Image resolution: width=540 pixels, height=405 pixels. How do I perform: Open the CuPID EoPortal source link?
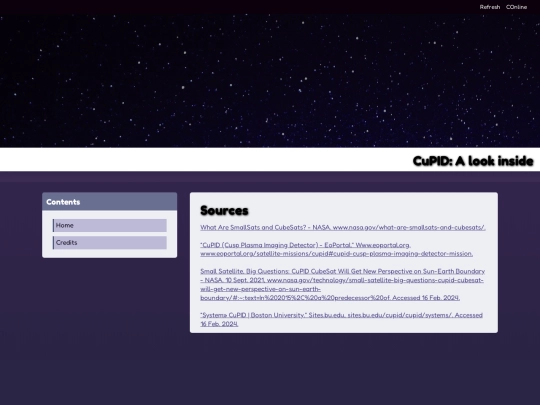(336, 249)
